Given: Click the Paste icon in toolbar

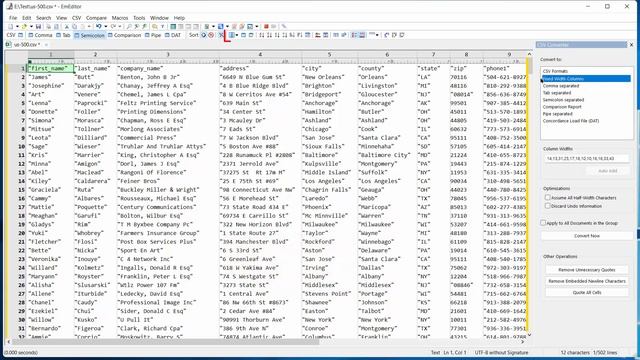Looking at the screenshot, I should click(82, 27).
